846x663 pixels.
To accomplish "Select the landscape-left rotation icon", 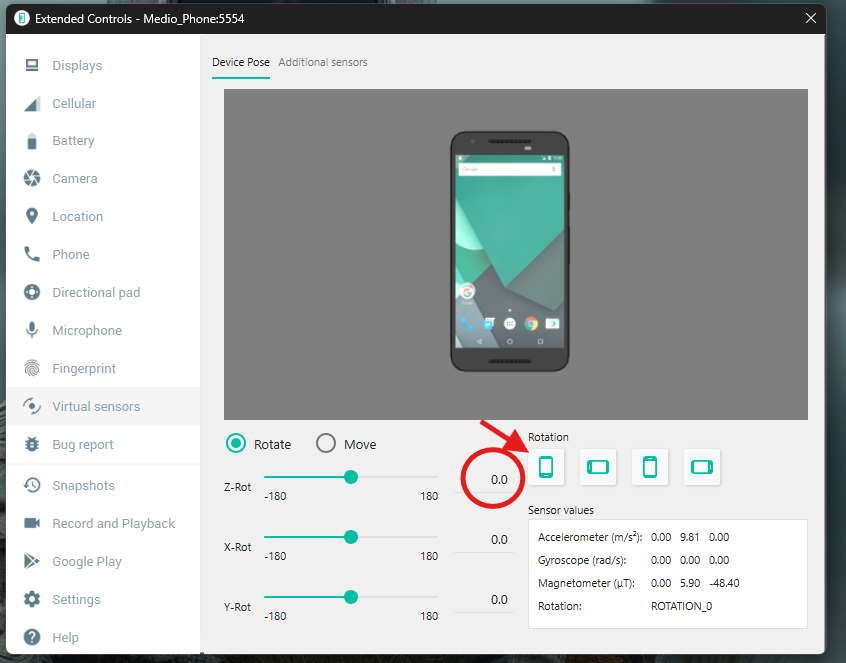I will [598, 467].
